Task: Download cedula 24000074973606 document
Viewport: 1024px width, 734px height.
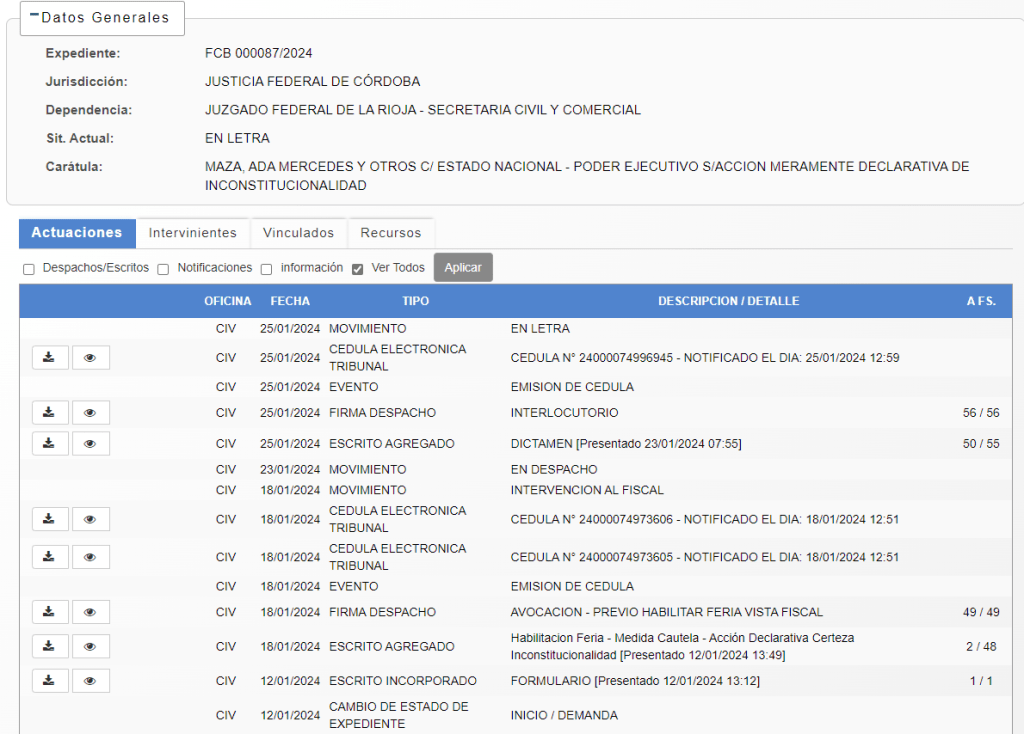Action: 50,519
